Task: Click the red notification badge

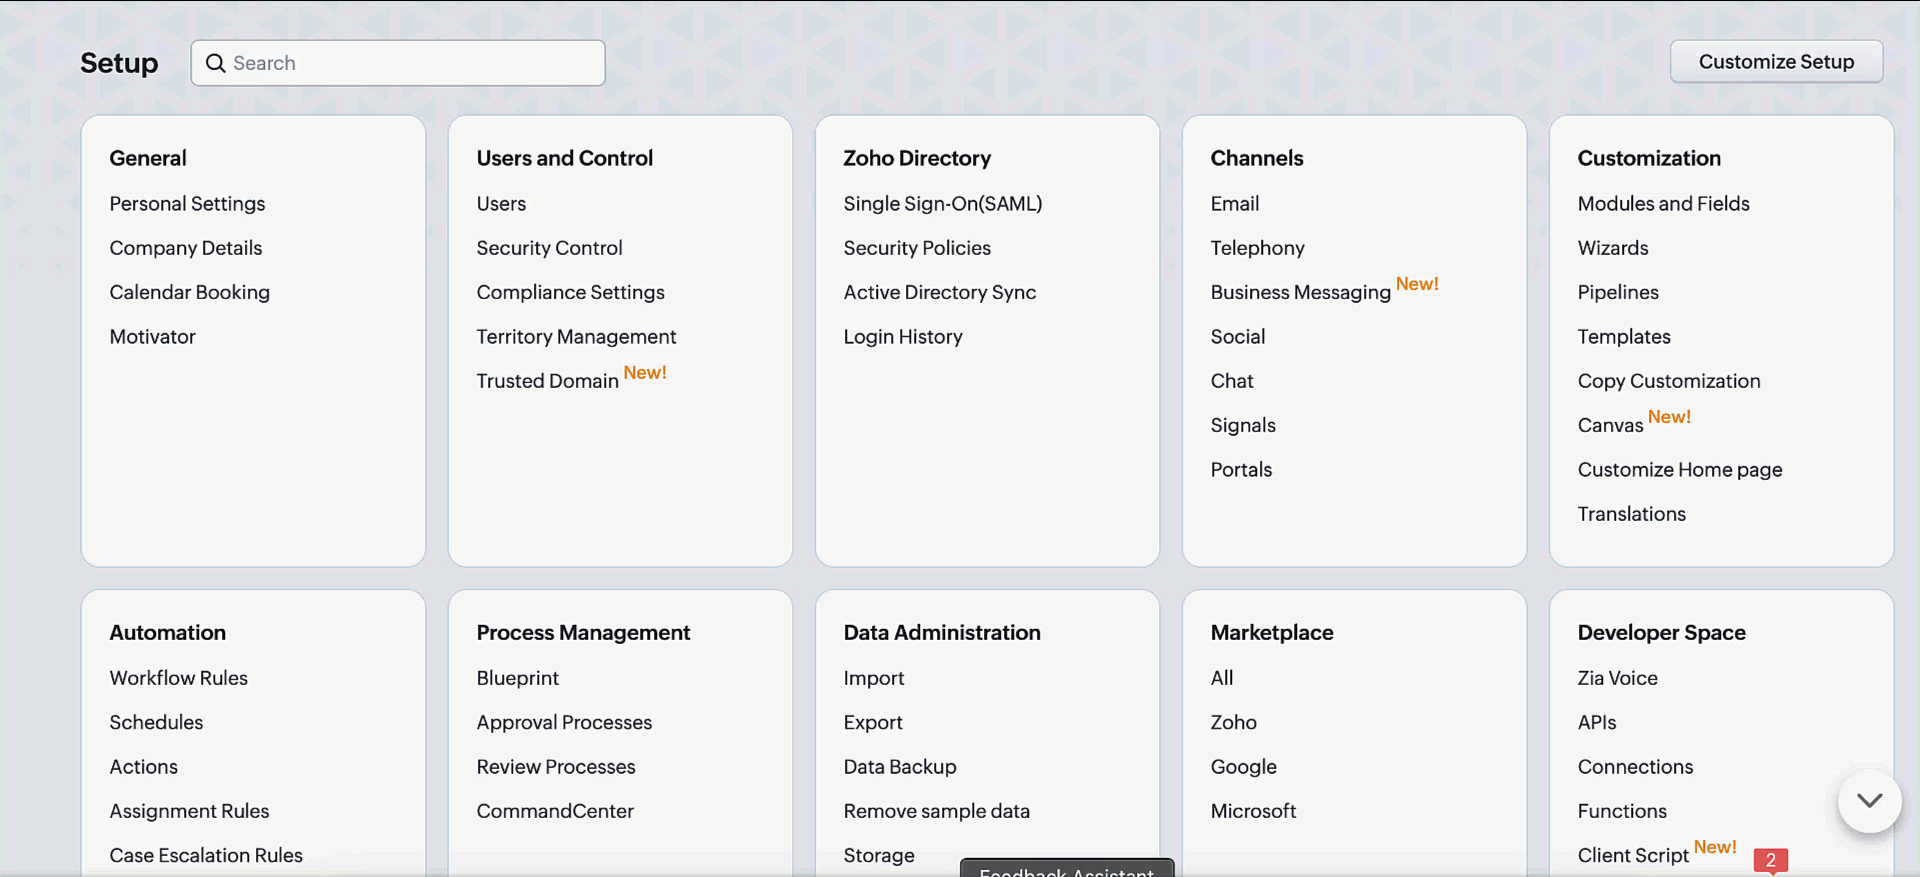Action: point(1770,860)
